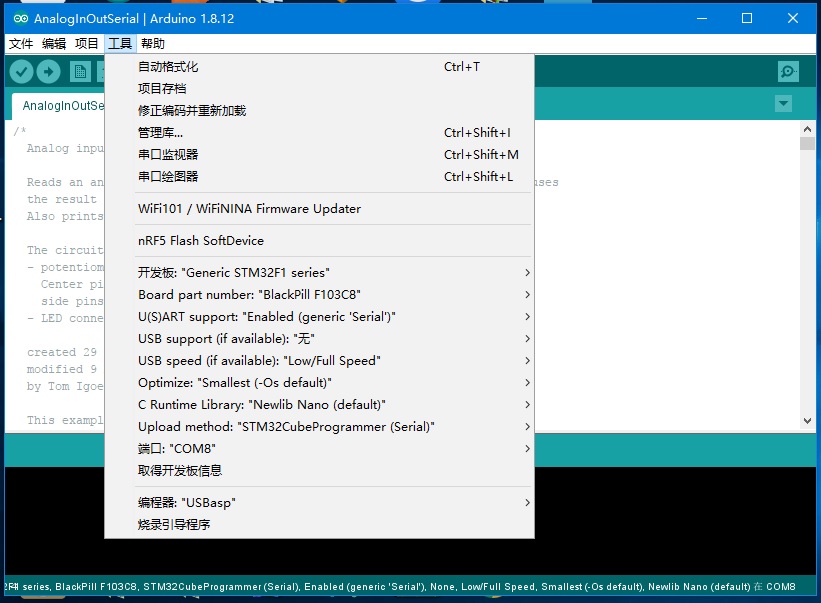Select nRF5 Flash SoftDevice entry
Viewport: 821px width, 603px height.
(319, 240)
